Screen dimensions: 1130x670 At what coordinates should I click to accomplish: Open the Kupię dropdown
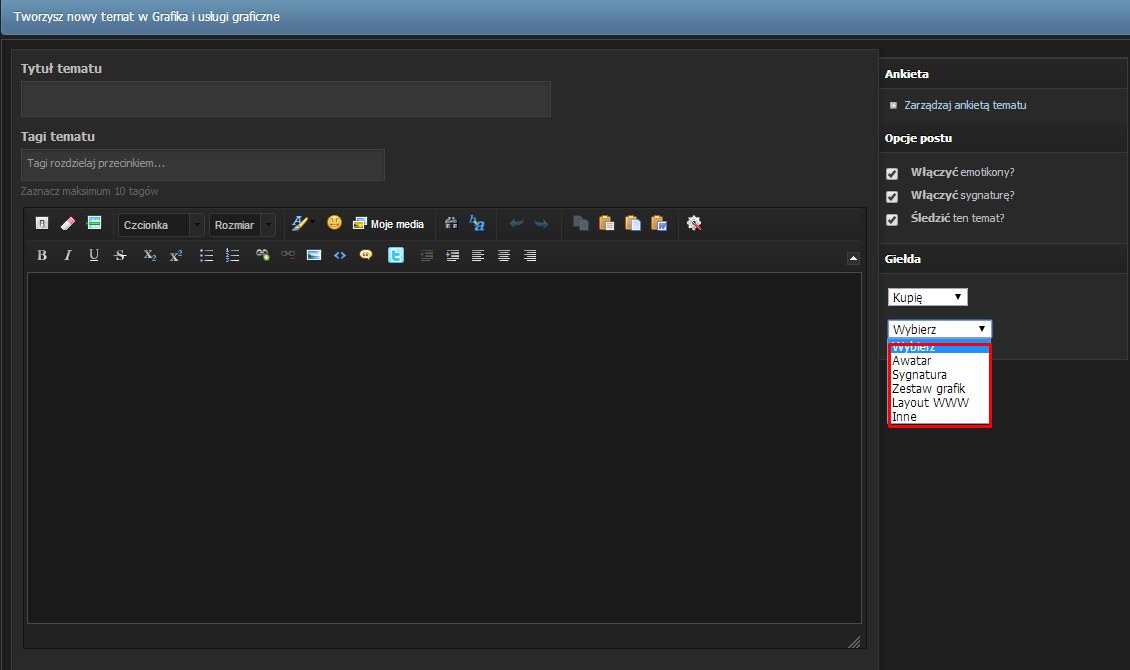pyautogui.click(x=927, y=297)
